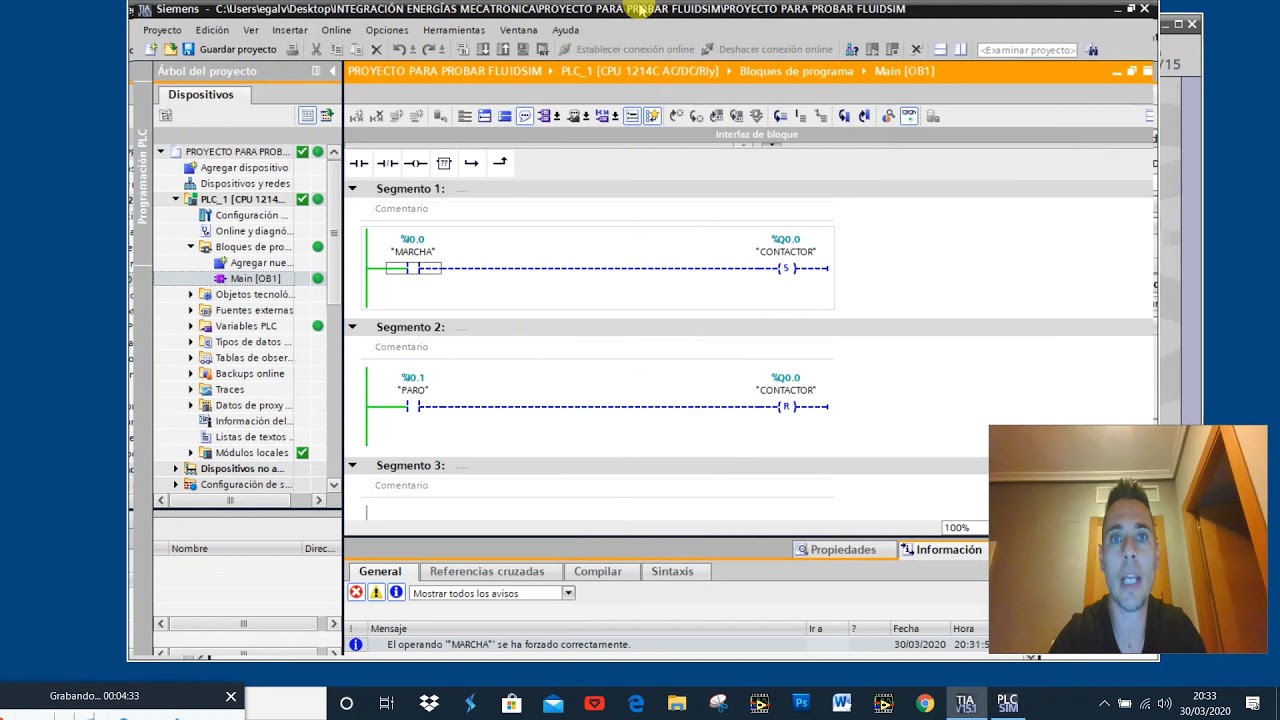Switch to the Sintaxis tab
Viewport: 1280px width, 720px height.
[672, 572]
